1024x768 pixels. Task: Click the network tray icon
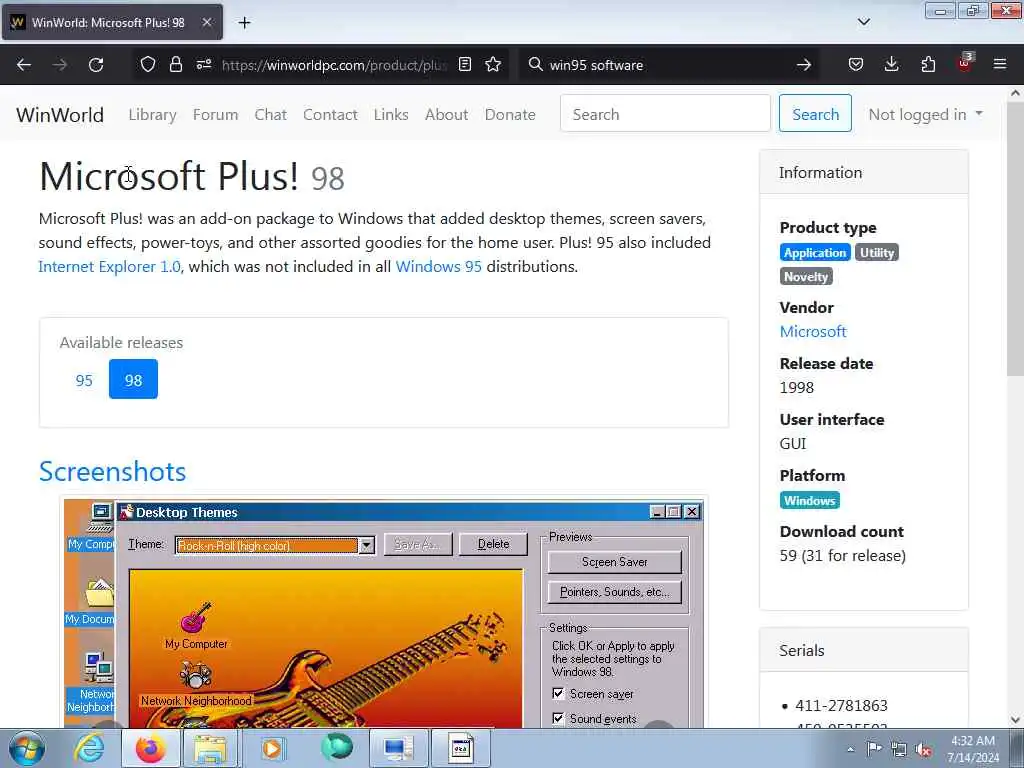(899, 749)
